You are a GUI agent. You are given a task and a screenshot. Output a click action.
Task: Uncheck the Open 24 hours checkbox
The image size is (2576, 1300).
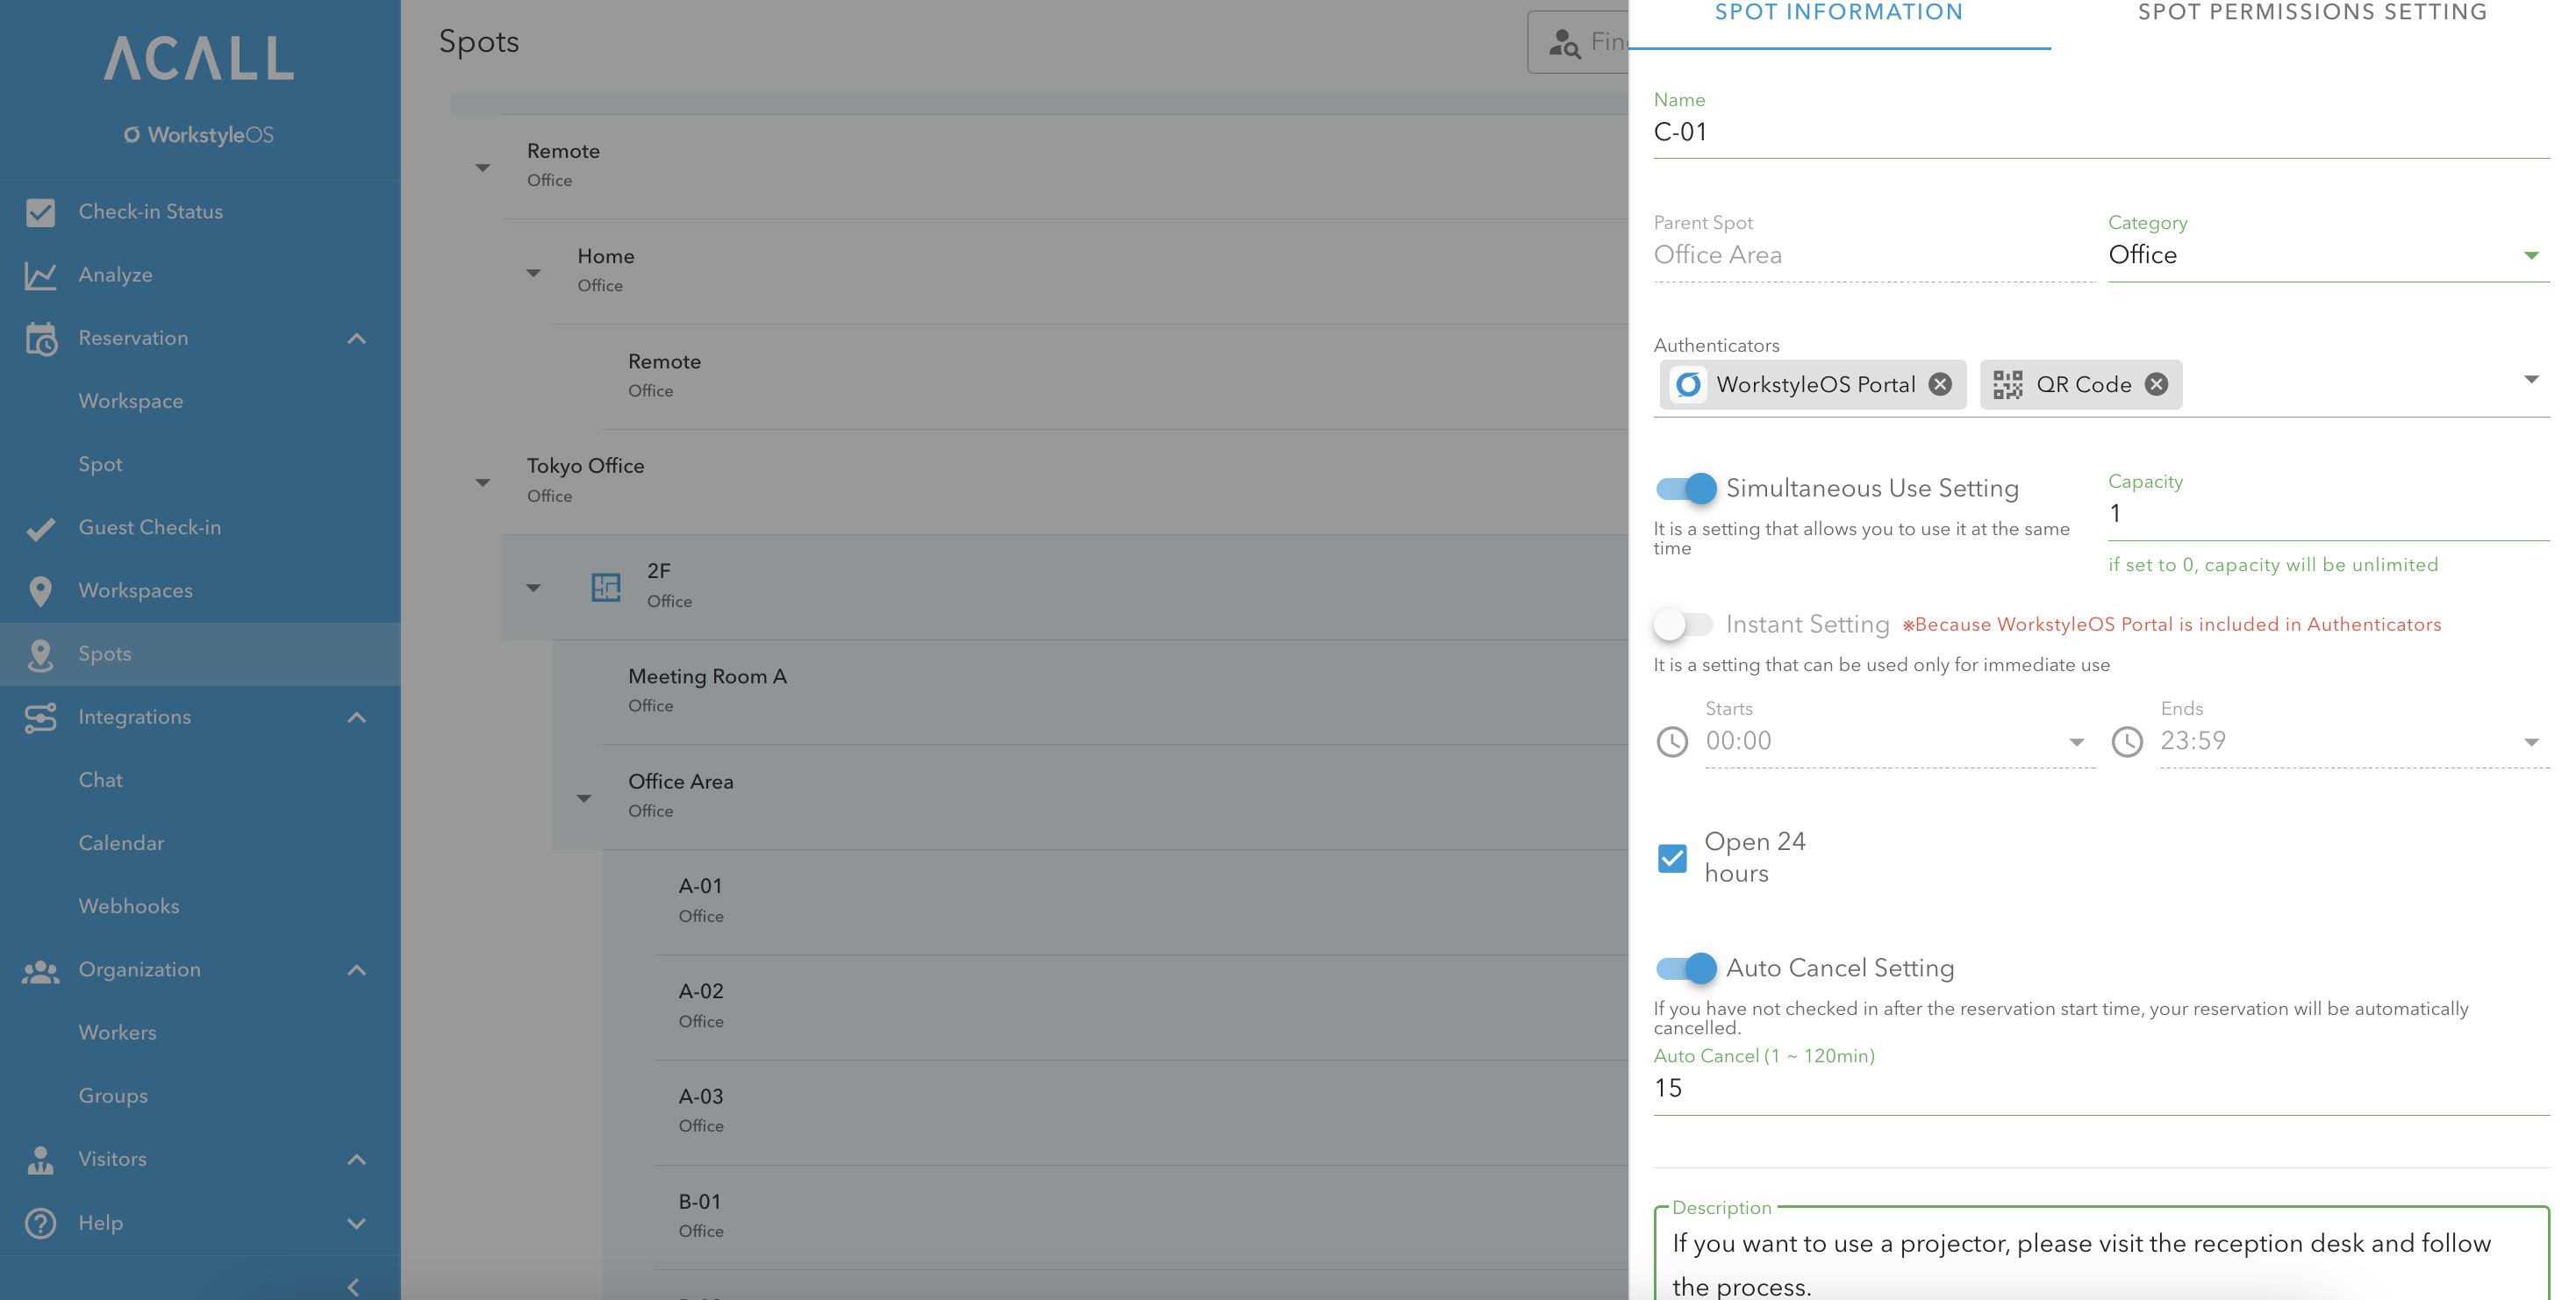1672,858
